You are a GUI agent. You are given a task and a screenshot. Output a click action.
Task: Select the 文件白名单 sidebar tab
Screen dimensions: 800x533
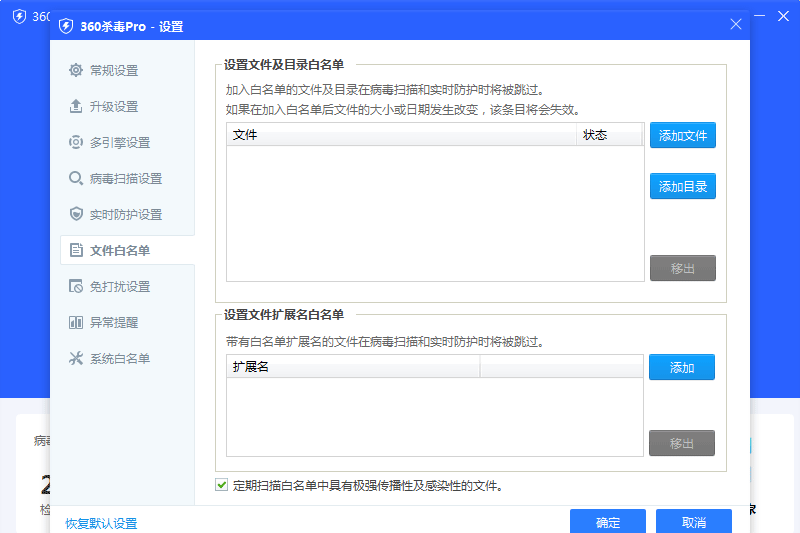click(x=127, y=250)
